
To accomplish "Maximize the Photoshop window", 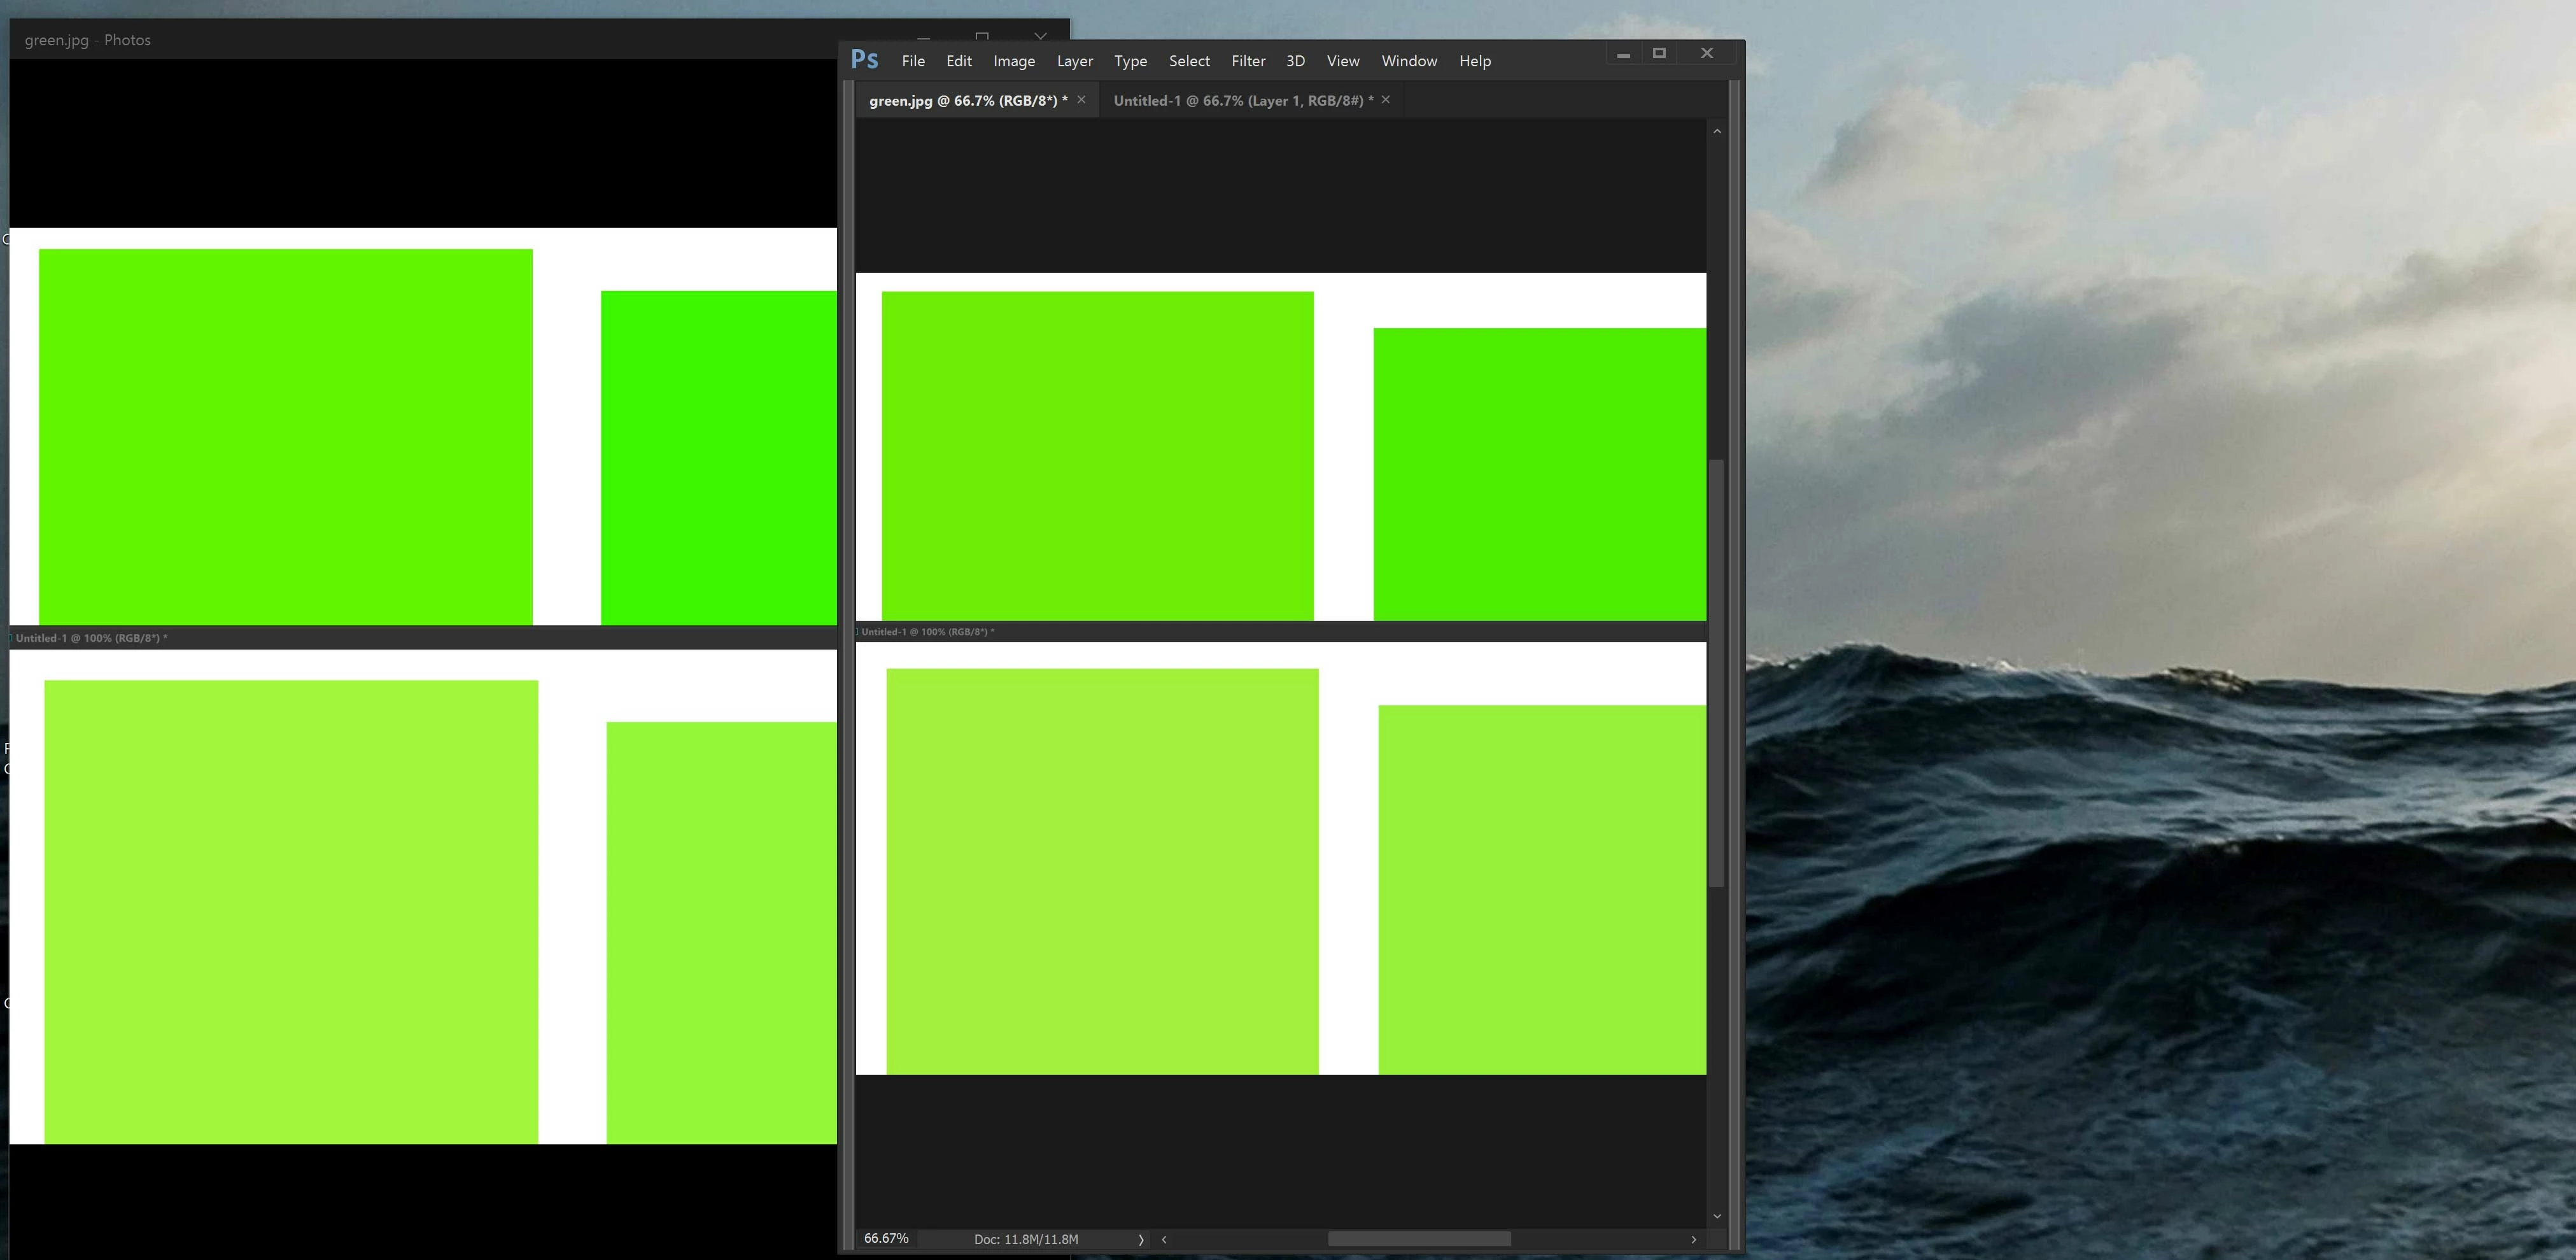I will pyautogui.click(x=1659, y=54).
